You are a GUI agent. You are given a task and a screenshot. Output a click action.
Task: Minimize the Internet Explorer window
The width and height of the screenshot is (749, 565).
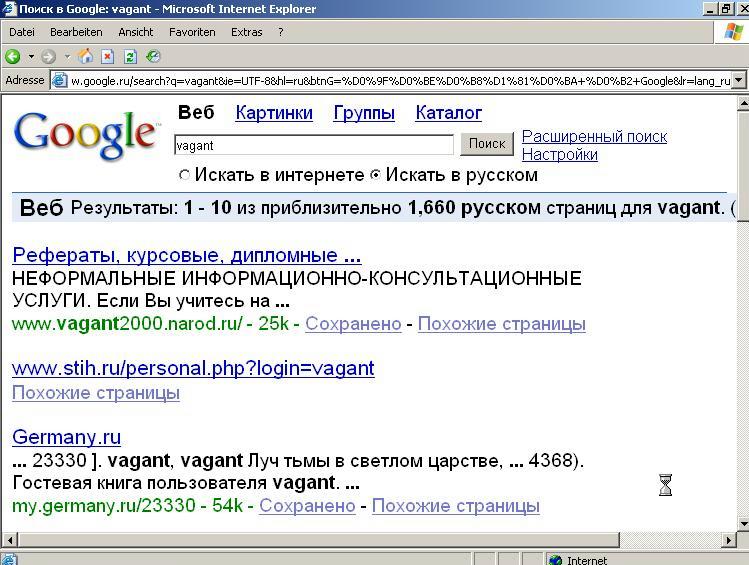[711, 9]
